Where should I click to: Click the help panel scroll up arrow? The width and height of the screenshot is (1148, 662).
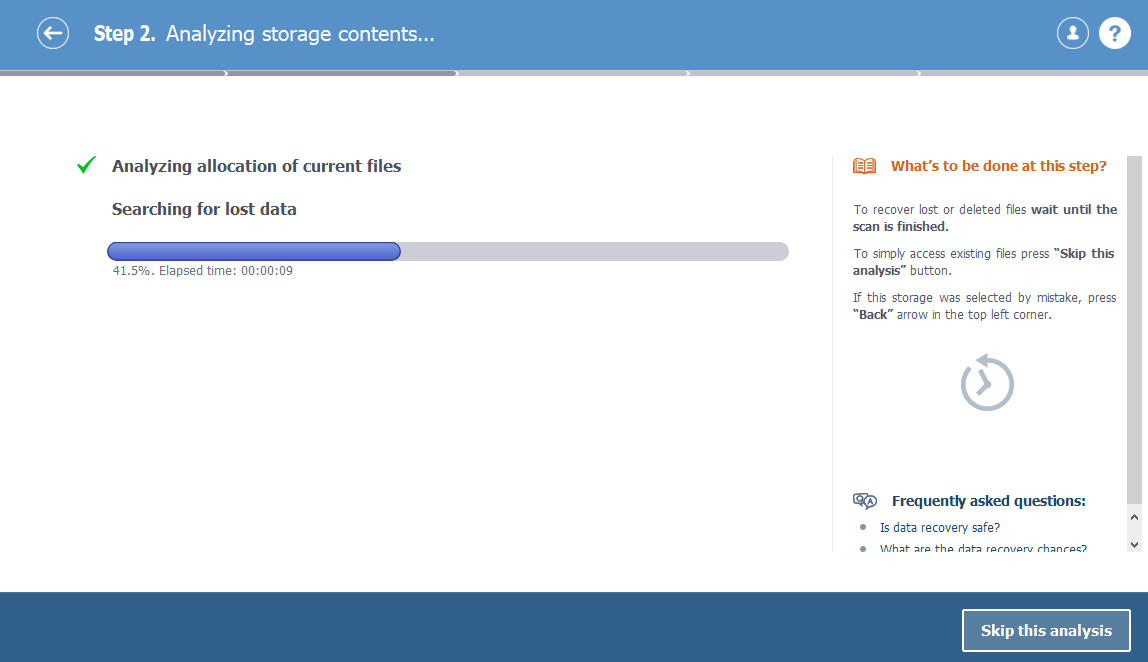point(1134,517)
